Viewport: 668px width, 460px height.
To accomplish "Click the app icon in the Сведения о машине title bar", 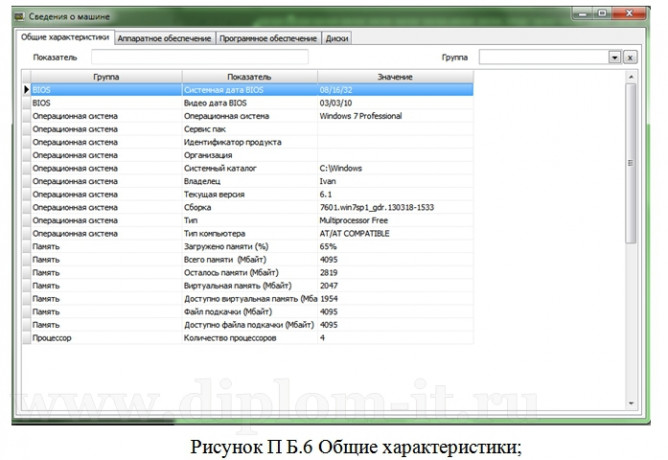I will [x=19, y=17].
